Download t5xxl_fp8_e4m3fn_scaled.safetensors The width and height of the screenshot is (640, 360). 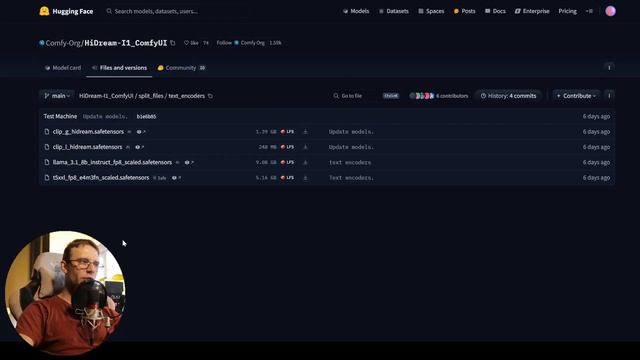305,178
